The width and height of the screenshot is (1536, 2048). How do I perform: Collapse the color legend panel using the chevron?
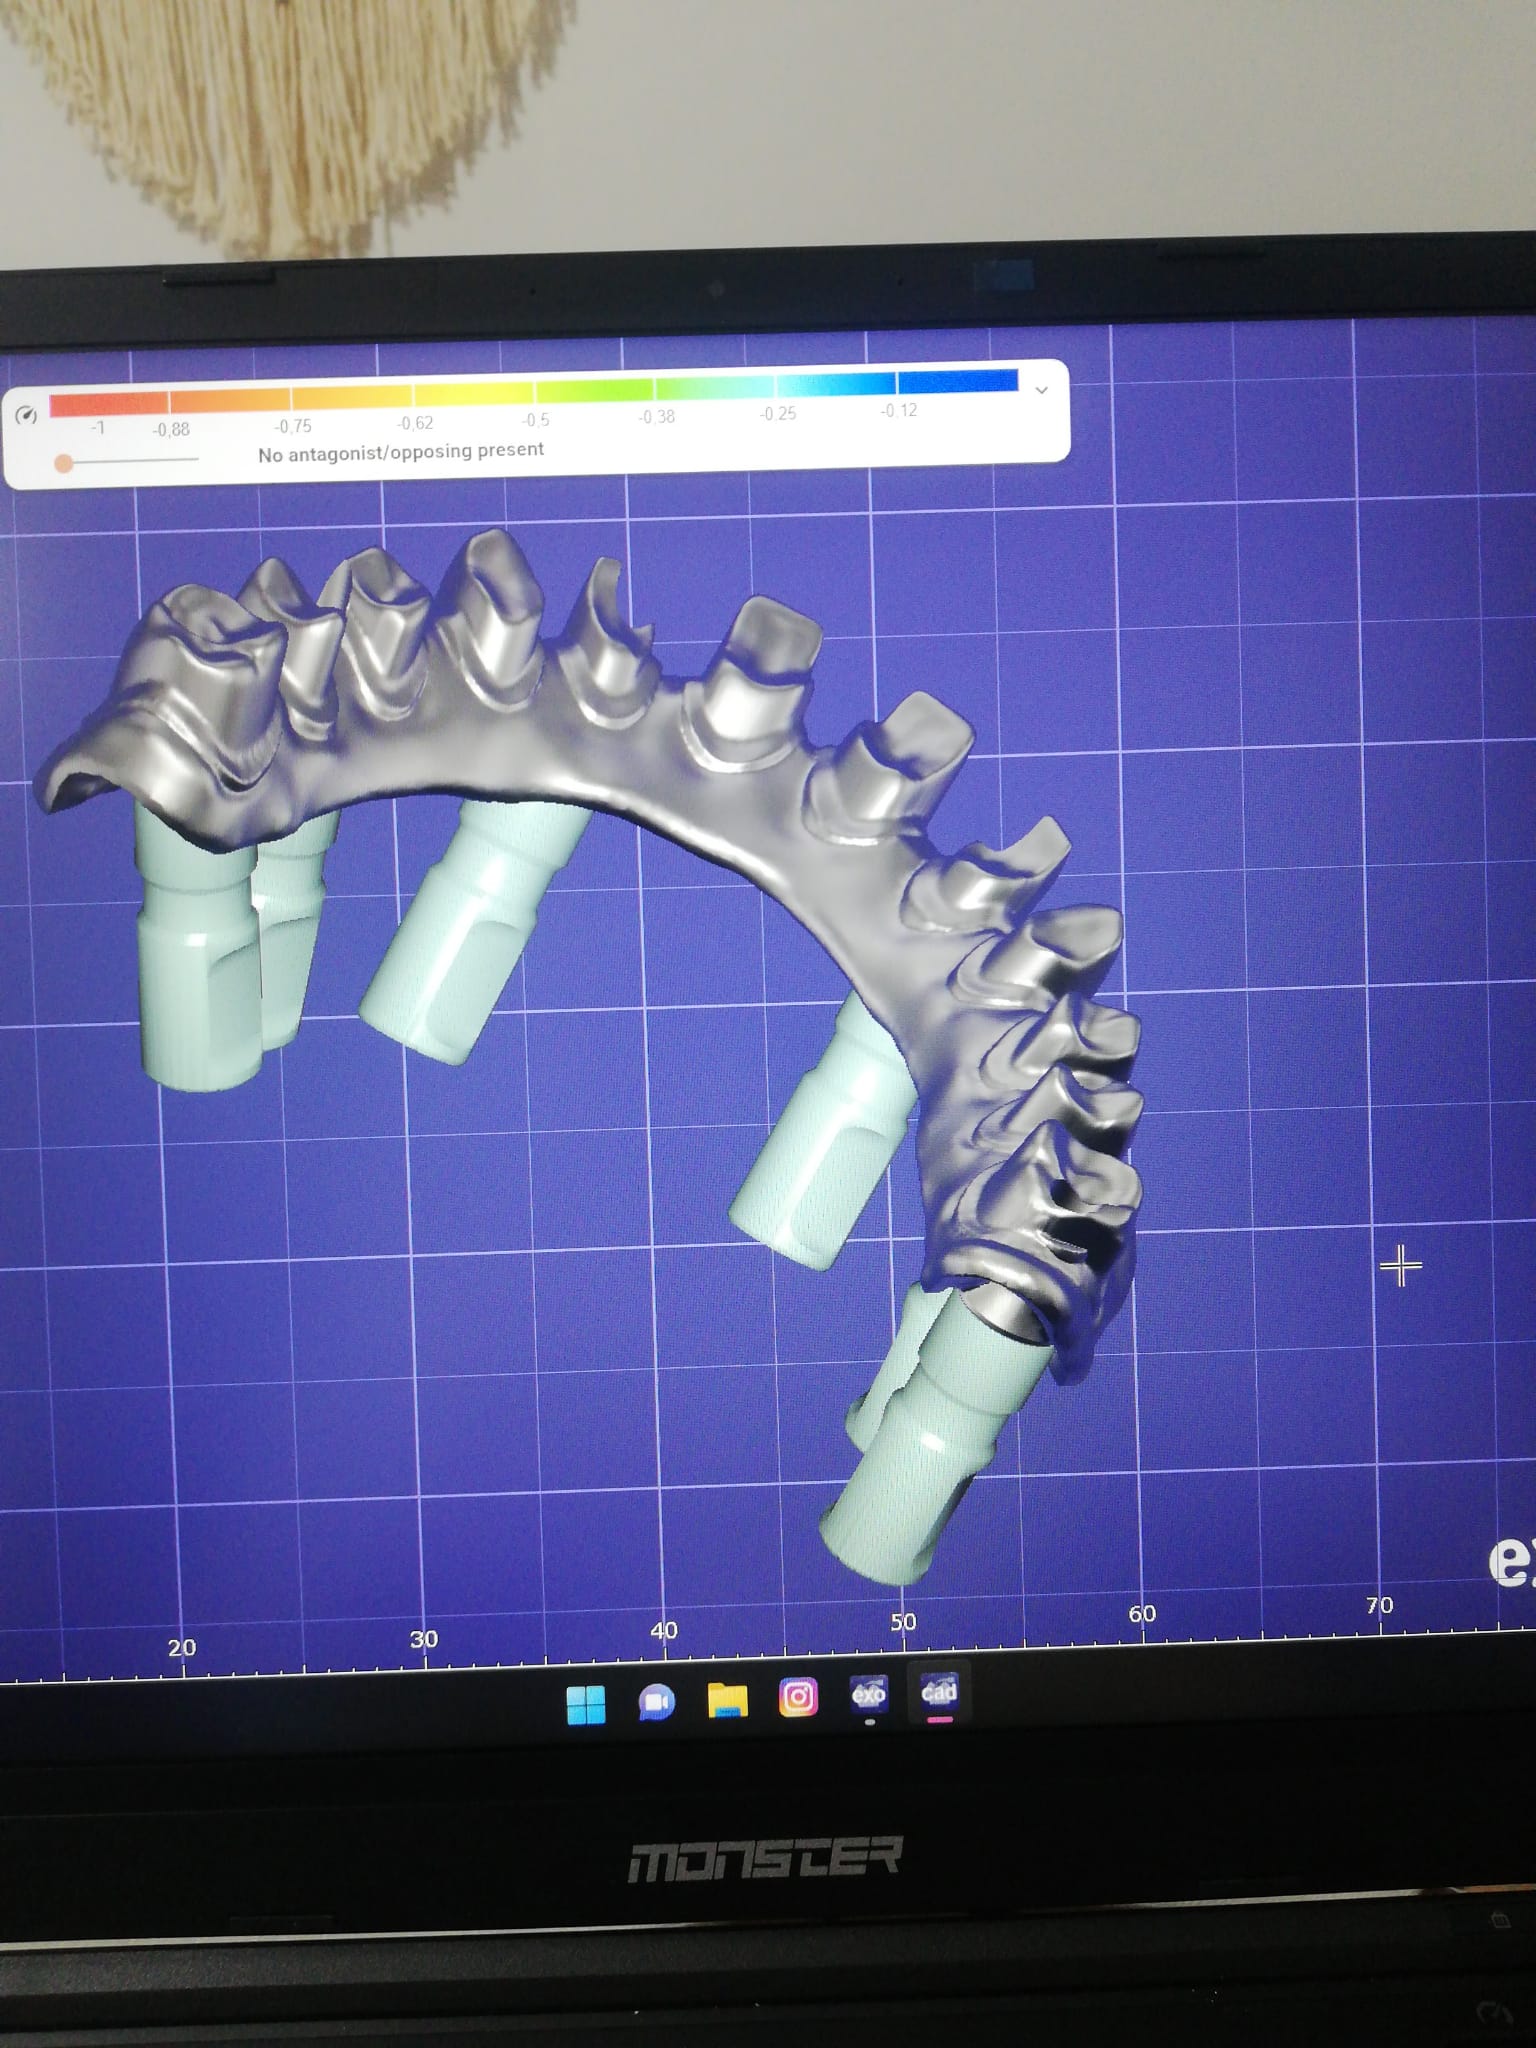click(1041, 390)
